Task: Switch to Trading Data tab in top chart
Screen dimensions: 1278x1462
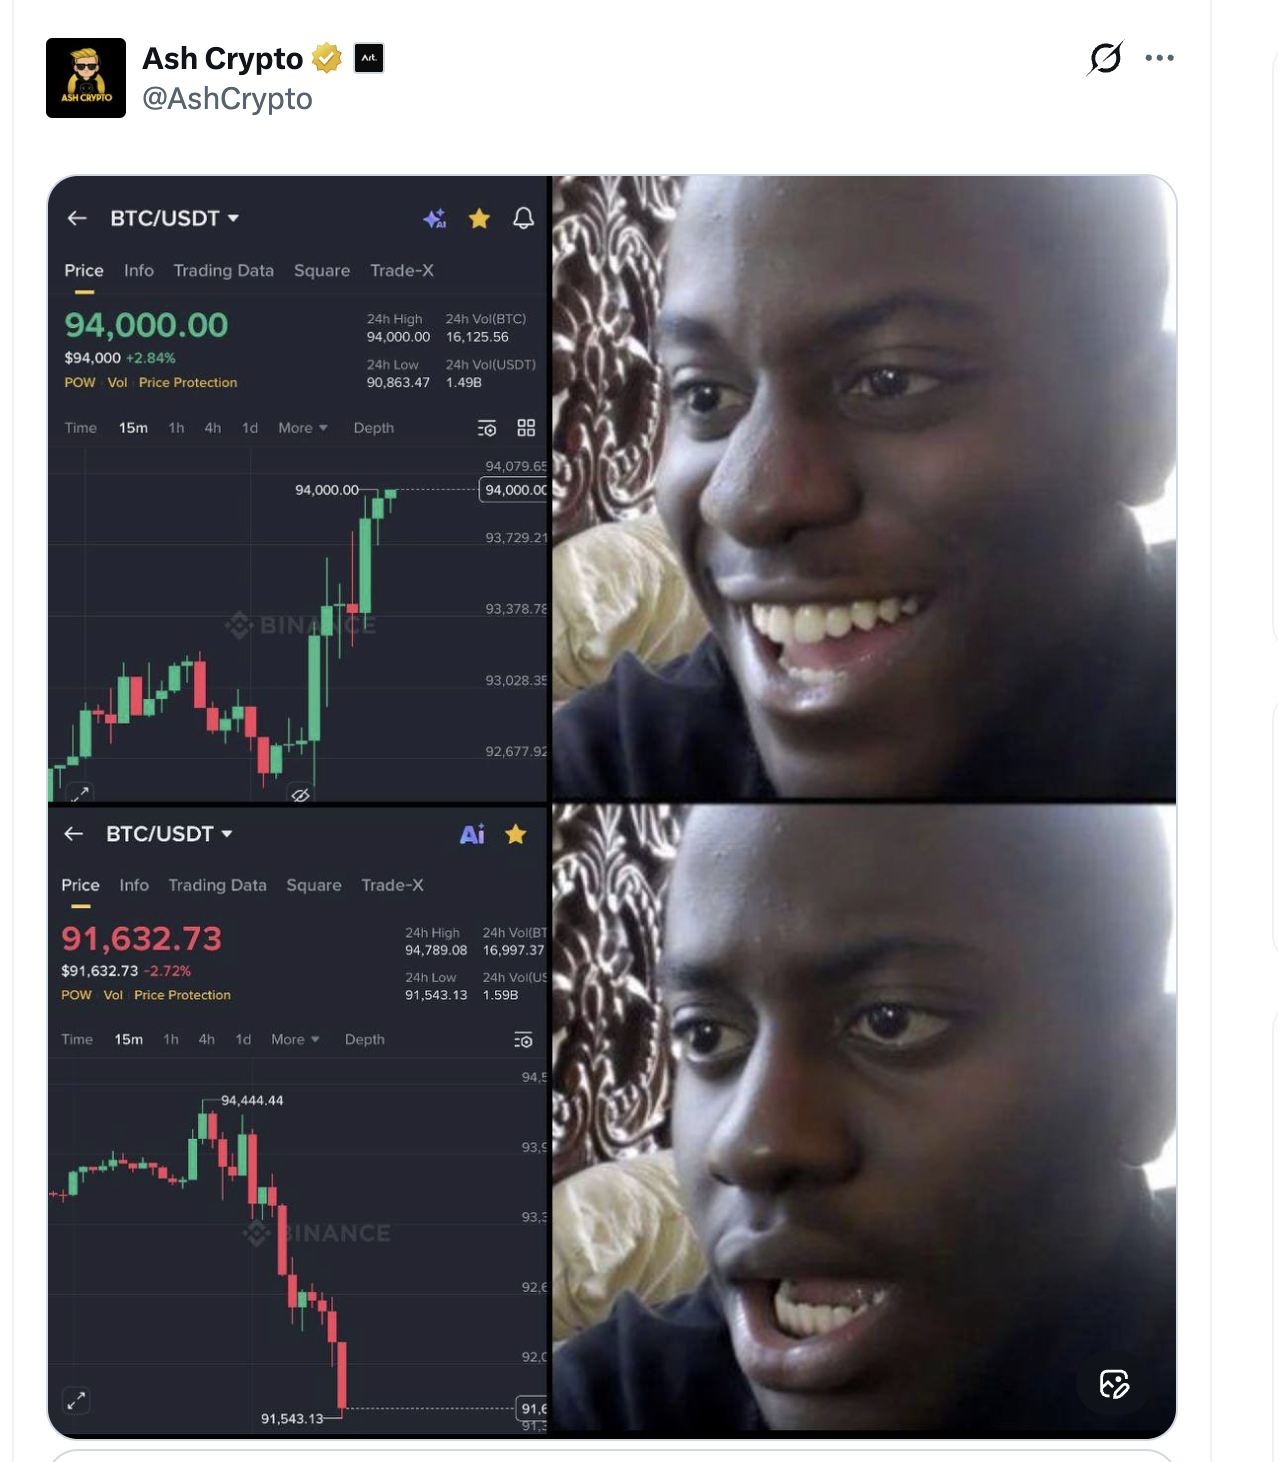Action: [224, 271]
